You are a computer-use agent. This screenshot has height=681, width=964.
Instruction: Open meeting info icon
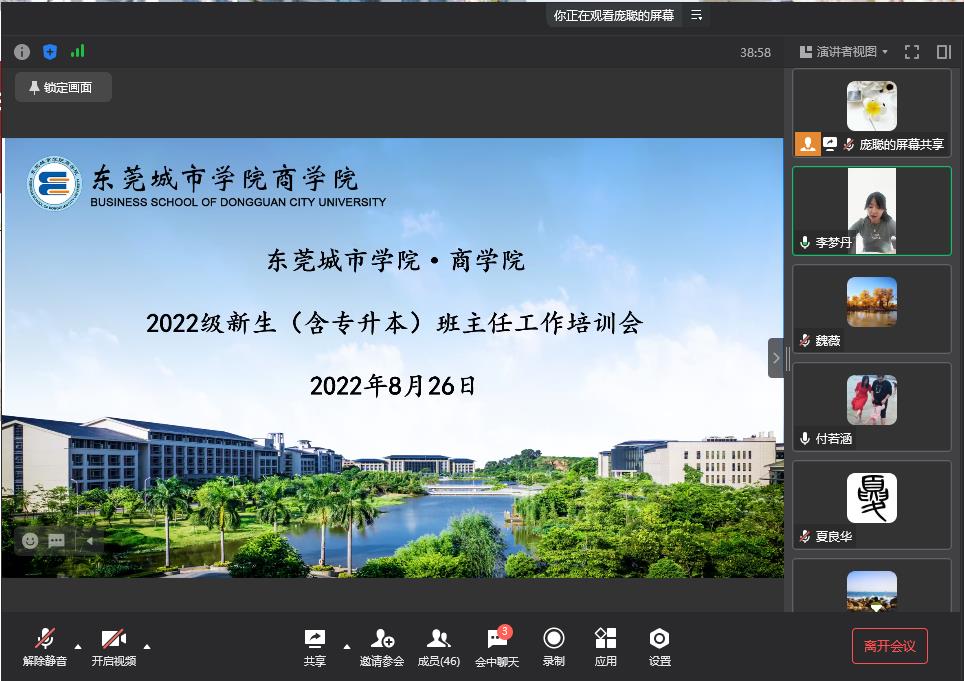click(22, 52)
